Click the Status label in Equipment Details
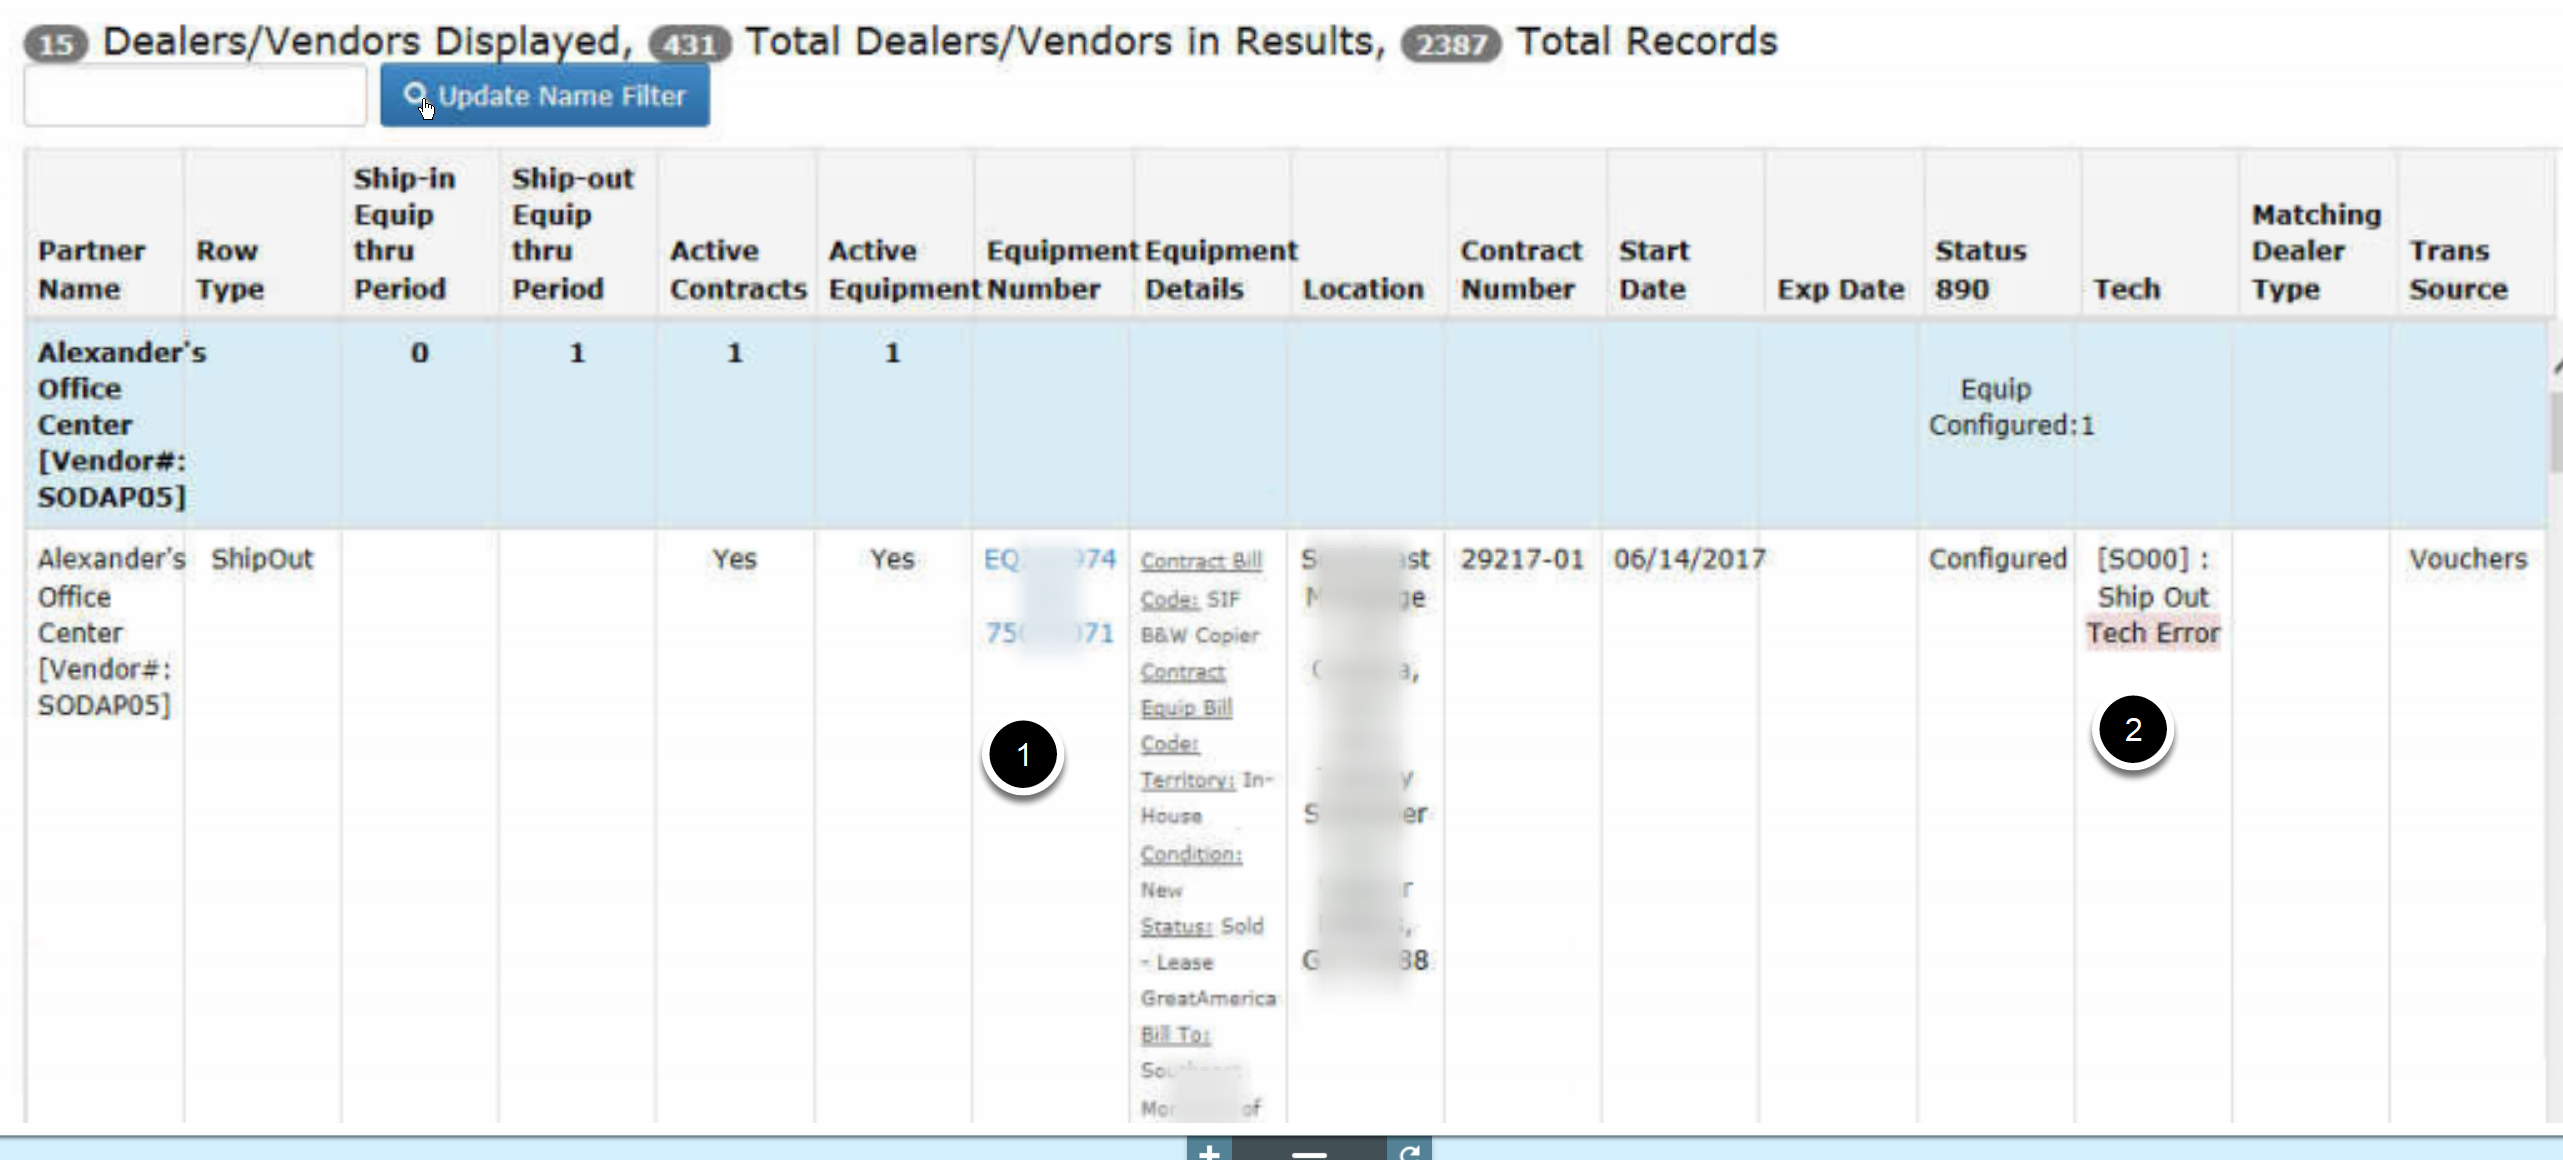Viewport: 2563px width, 1160px height. coord(1176,927)
